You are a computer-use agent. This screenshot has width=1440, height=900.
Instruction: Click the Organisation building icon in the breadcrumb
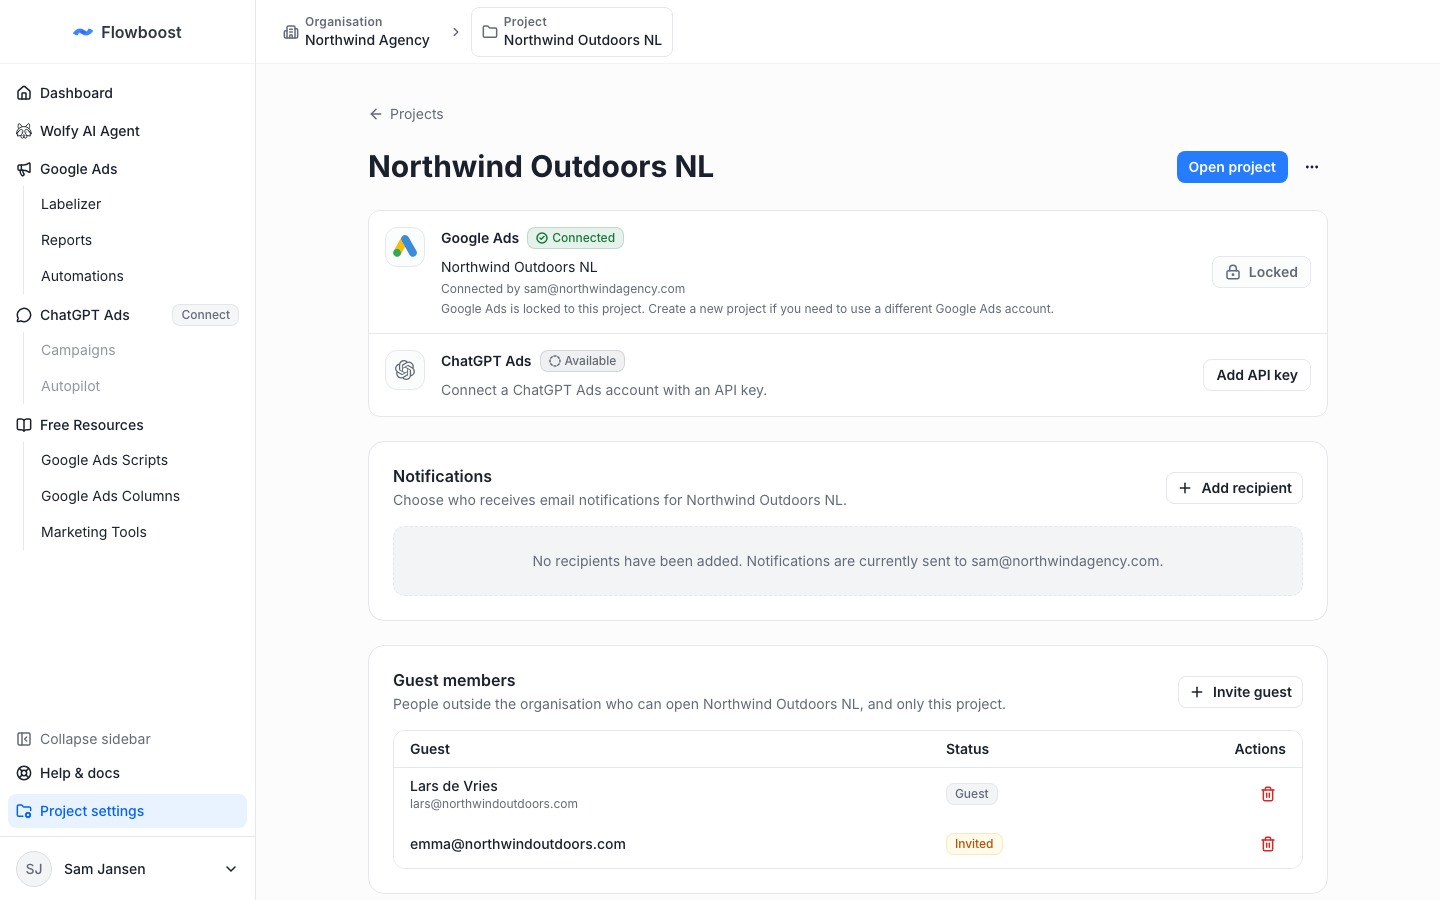pos(291,32)
